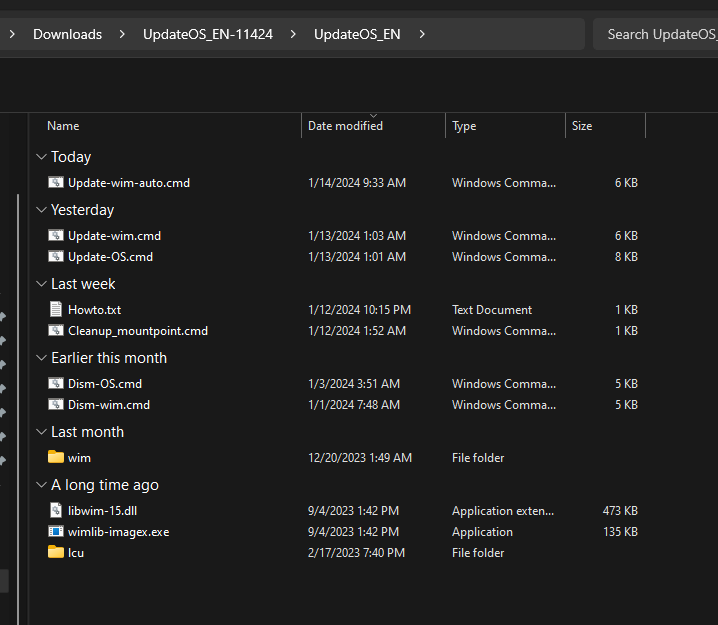The height and width of the screenshot is (625, 718).
Task: Click the Earlier this month heading
Action: pos(109,358)
